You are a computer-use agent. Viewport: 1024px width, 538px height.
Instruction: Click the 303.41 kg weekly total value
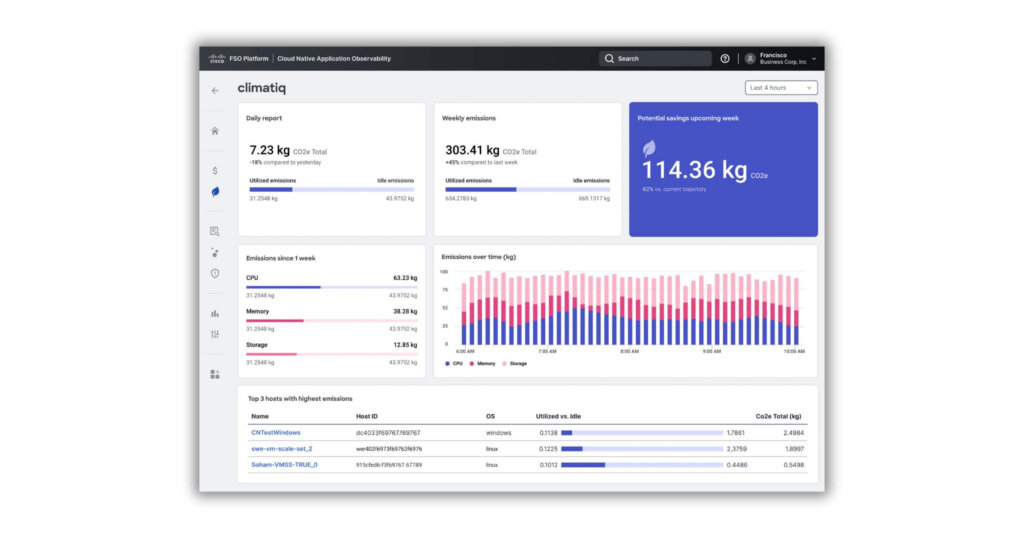472,150
